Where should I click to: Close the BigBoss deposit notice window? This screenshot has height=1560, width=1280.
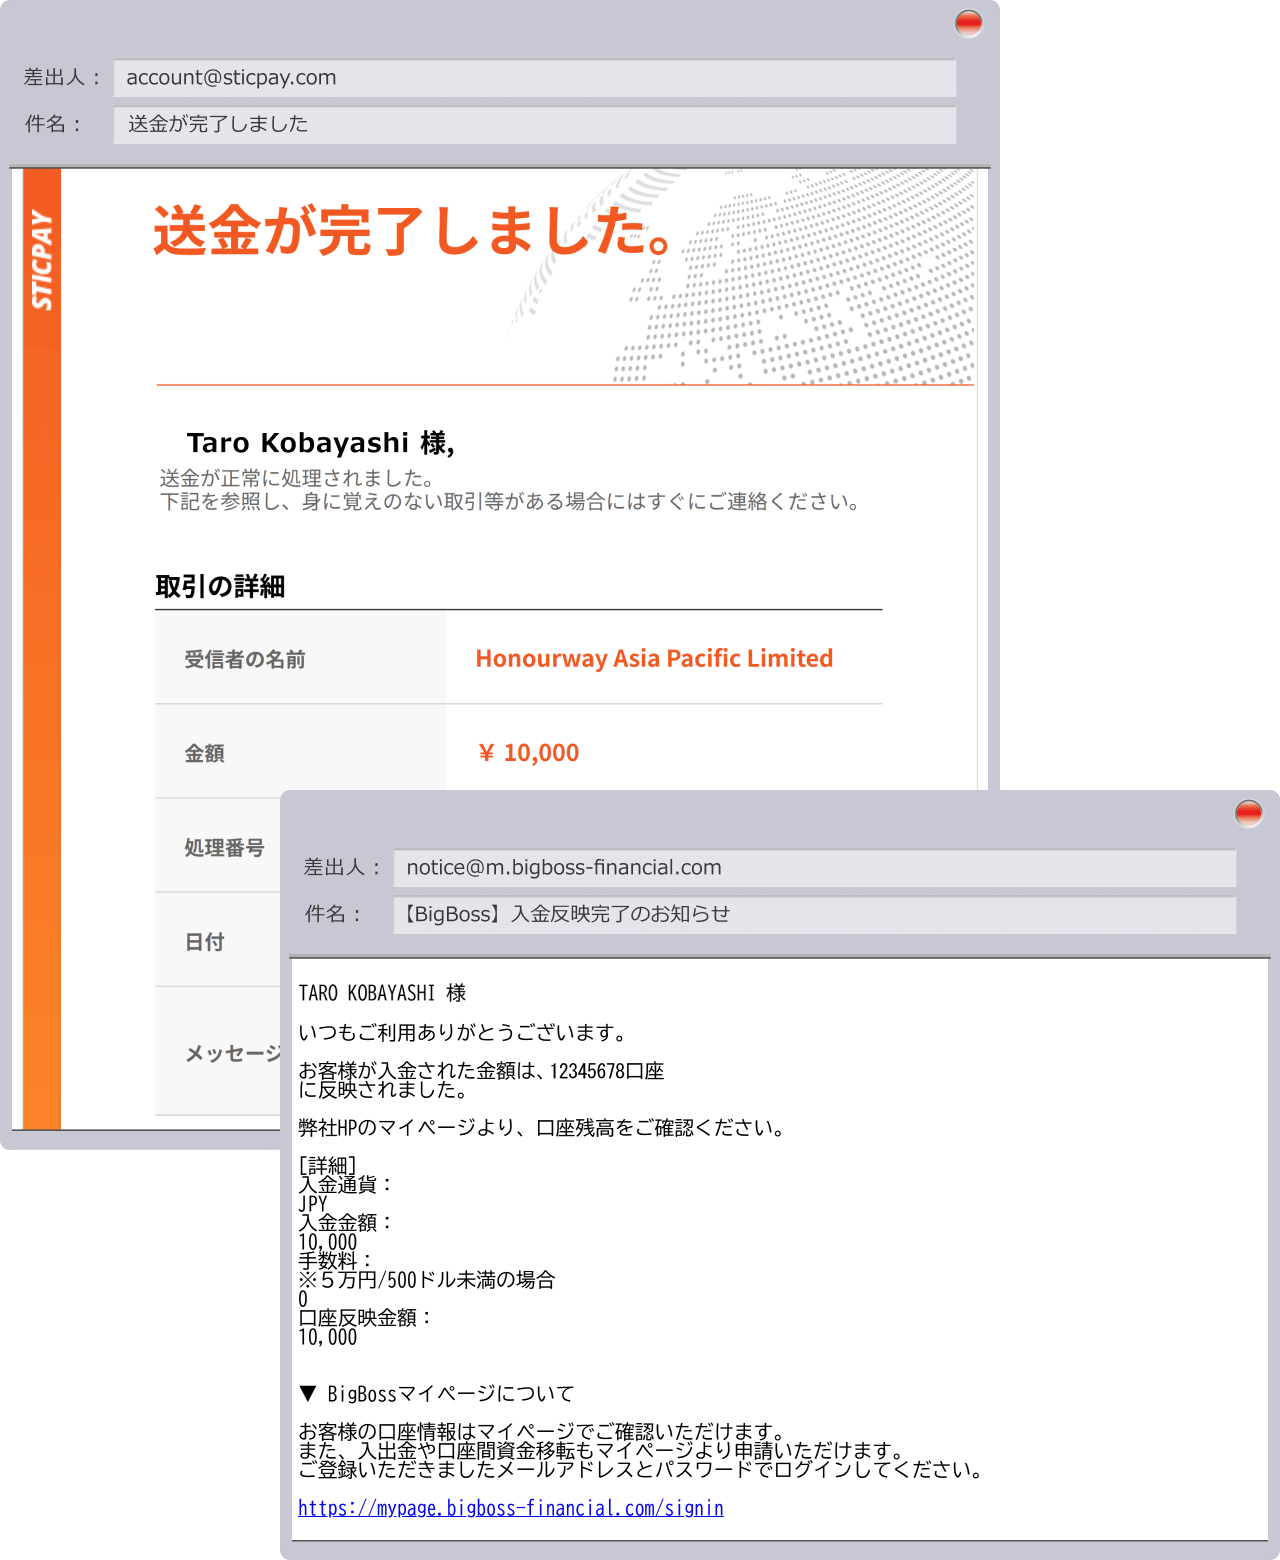(1248, 813)
